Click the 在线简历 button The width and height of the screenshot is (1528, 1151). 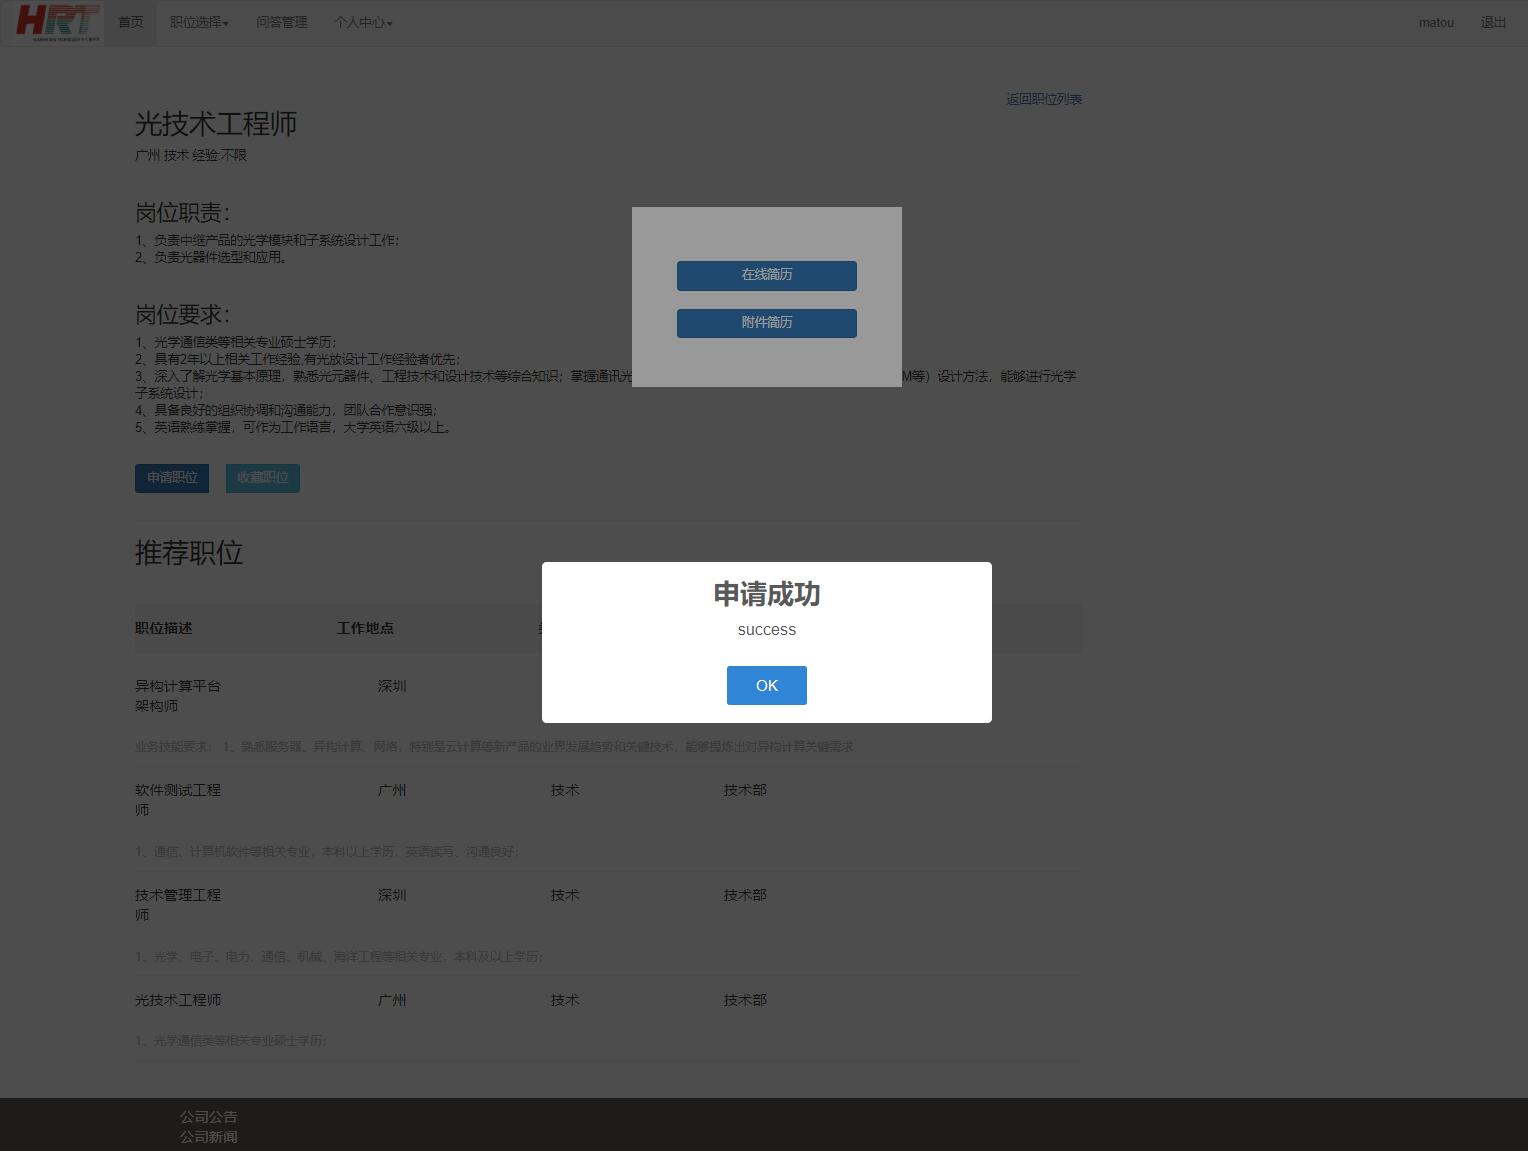pyautogui.click(x=766, y=275)
